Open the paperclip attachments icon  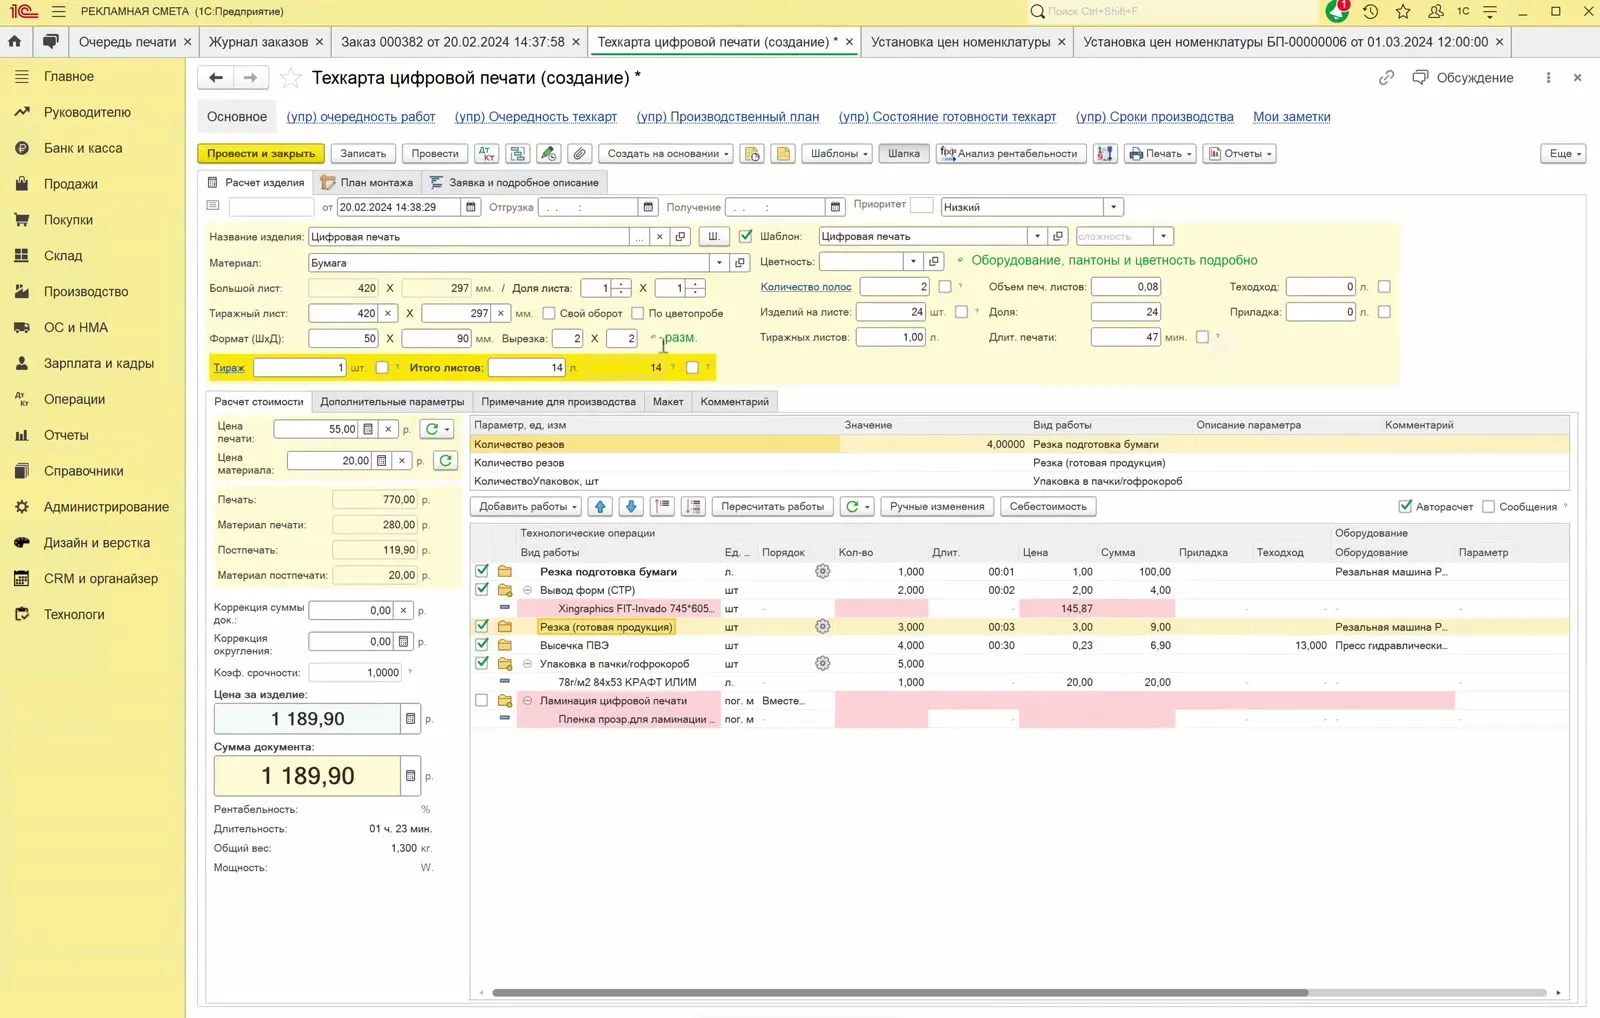579,154
